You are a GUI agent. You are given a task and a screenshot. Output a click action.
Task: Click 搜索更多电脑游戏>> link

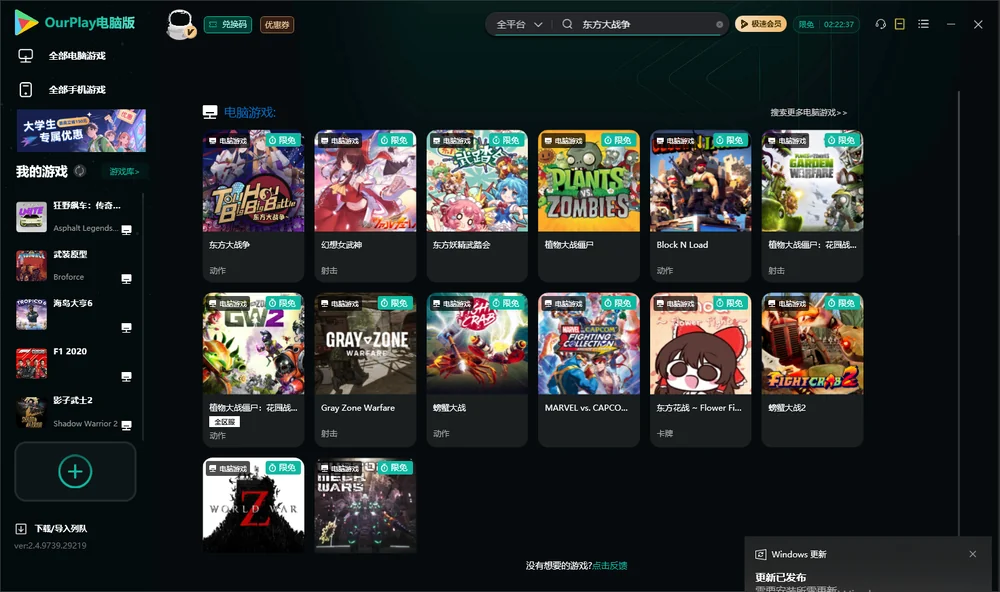click(809, 112)
